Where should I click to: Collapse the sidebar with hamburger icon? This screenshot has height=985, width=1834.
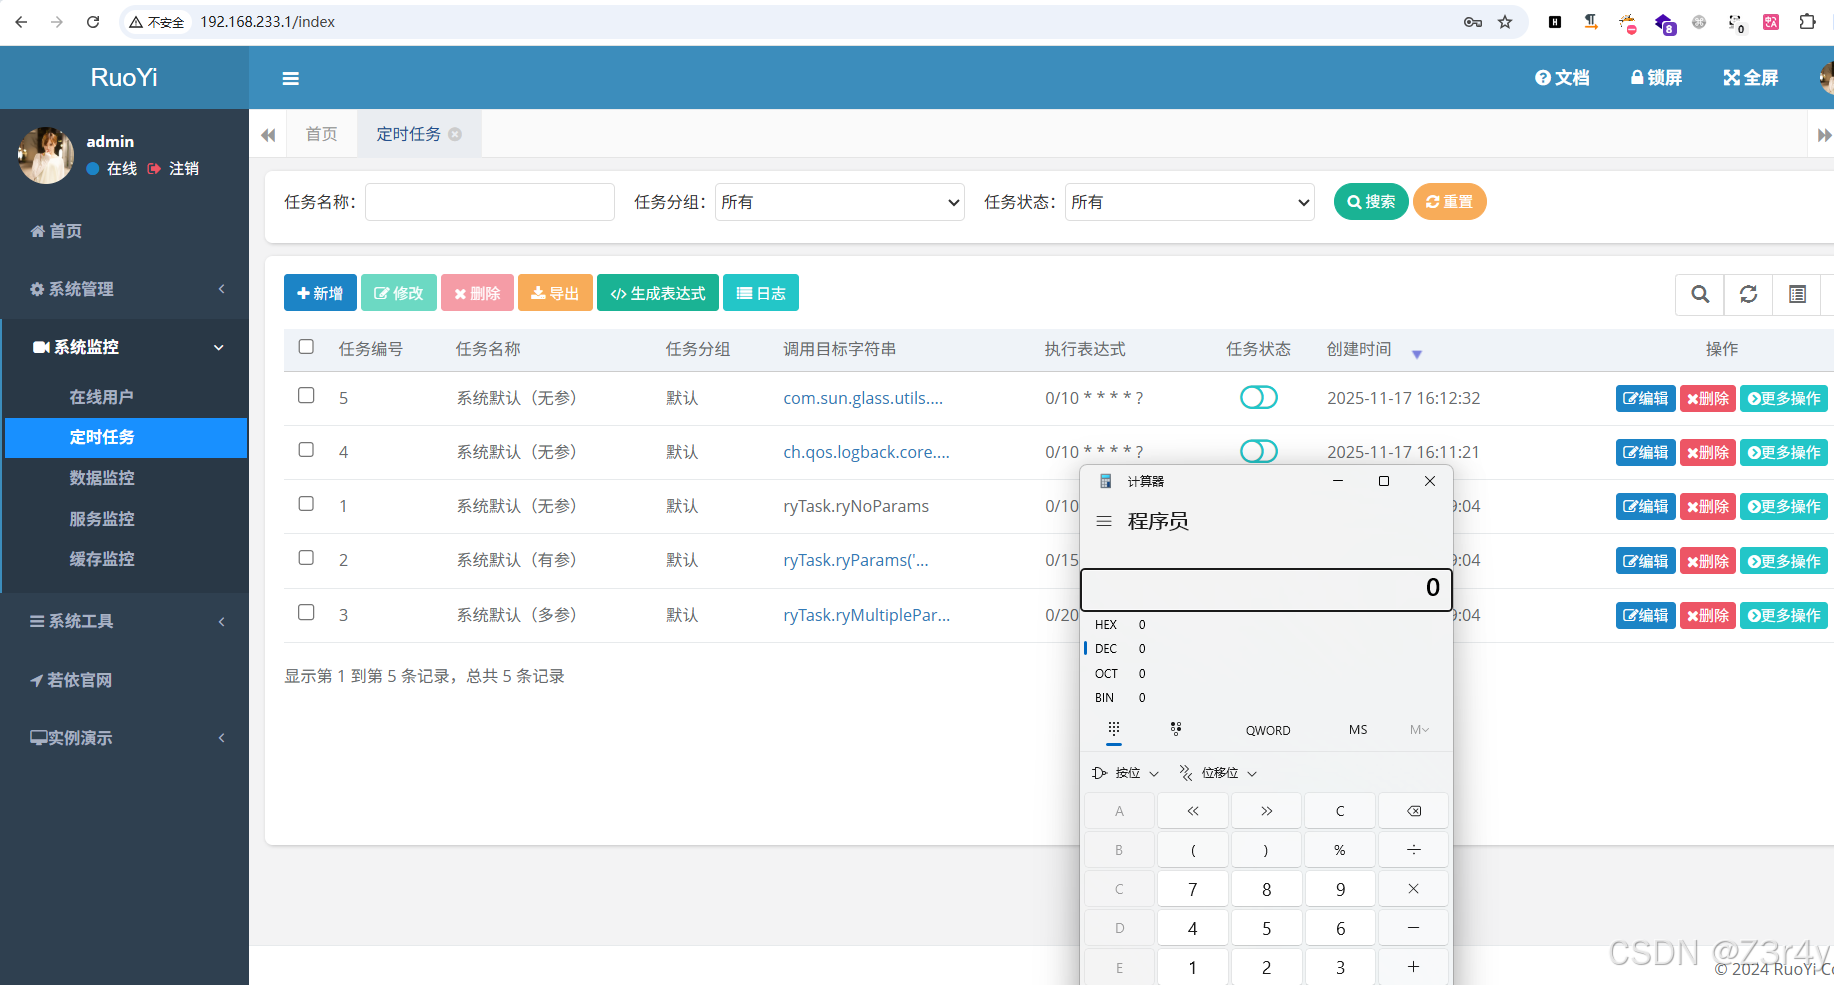pyautogui.click(x=290, y=77)
